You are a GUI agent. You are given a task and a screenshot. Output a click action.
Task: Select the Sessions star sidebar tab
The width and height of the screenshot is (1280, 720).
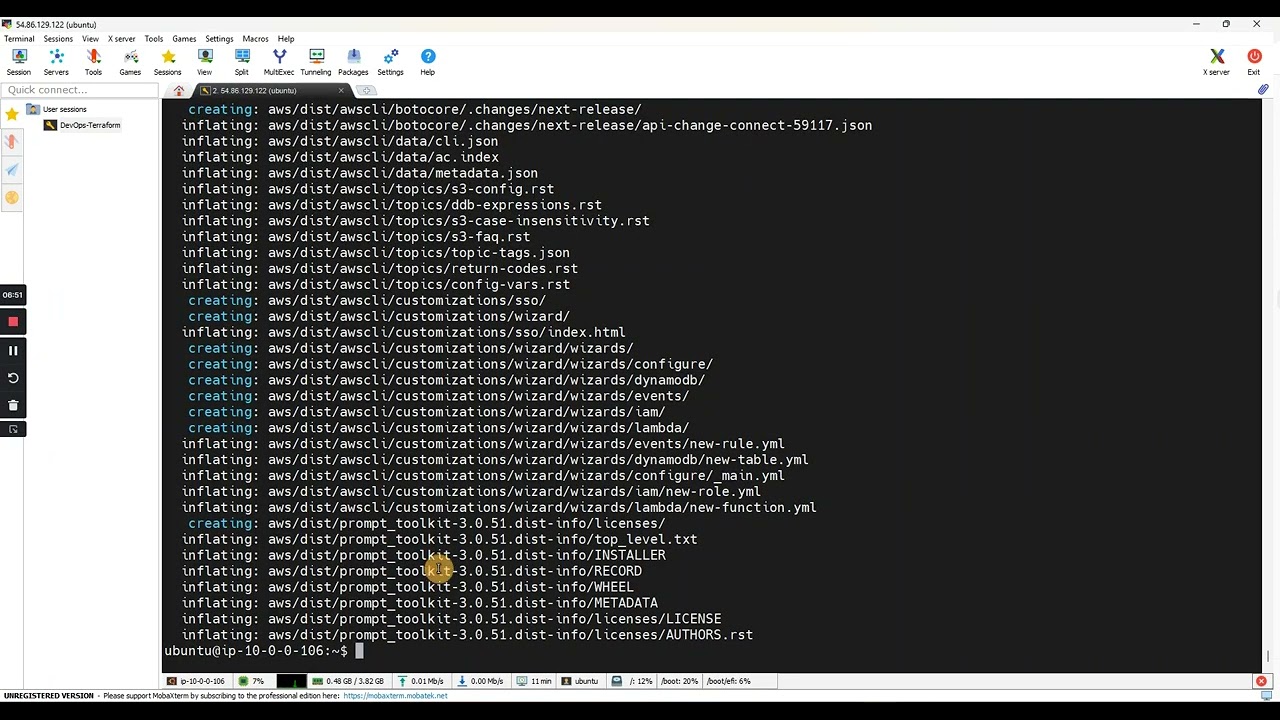point(12,114)
